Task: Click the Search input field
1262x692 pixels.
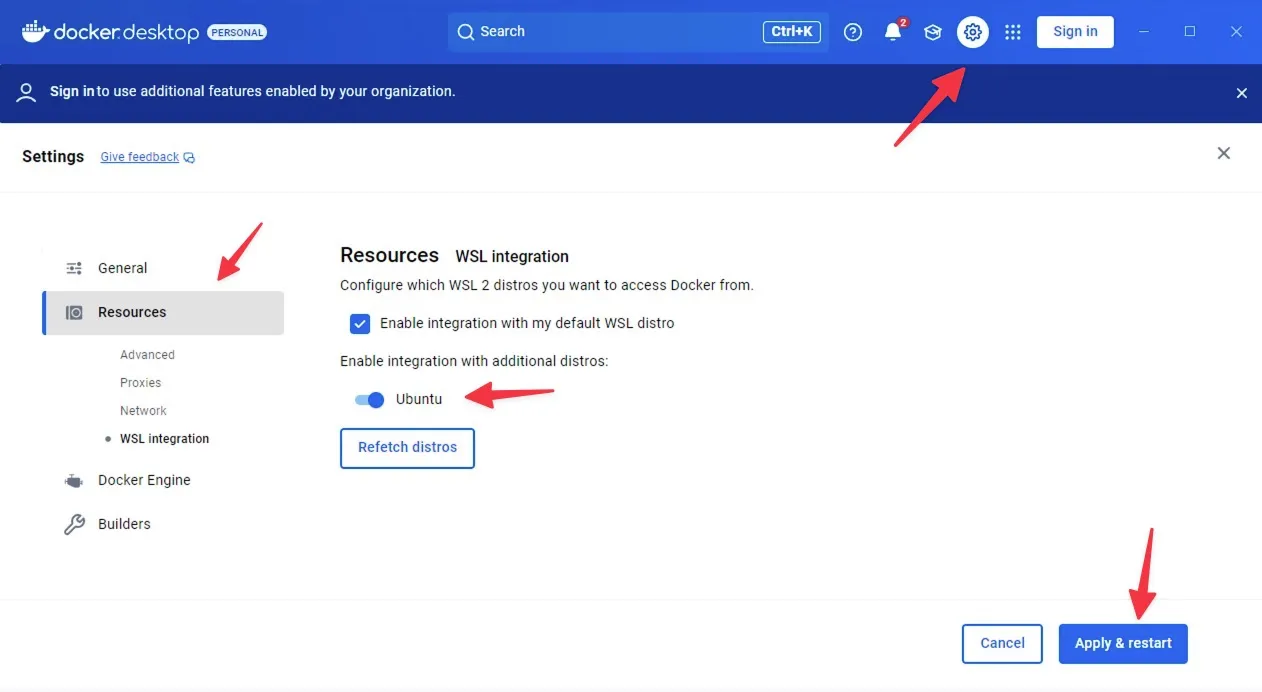Action: pyautogui.click(x=638, y=32)
